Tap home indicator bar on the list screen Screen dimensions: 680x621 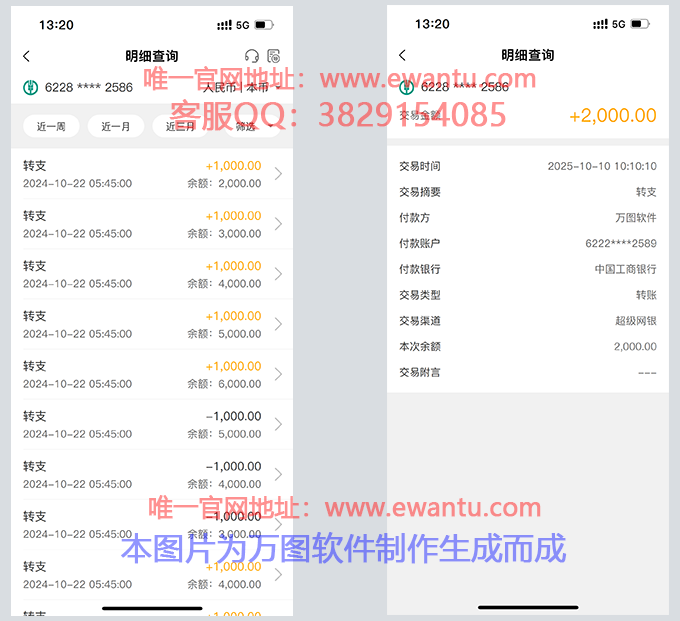[x=152, y=608]
